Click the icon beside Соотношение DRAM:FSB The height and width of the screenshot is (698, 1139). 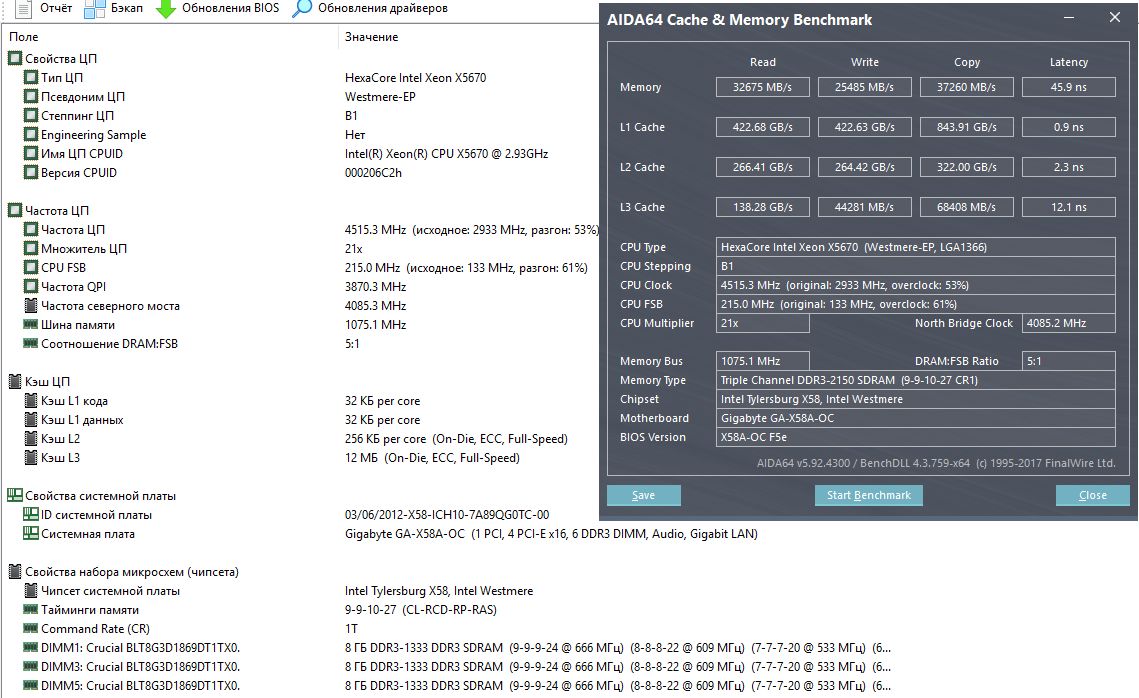31,343
